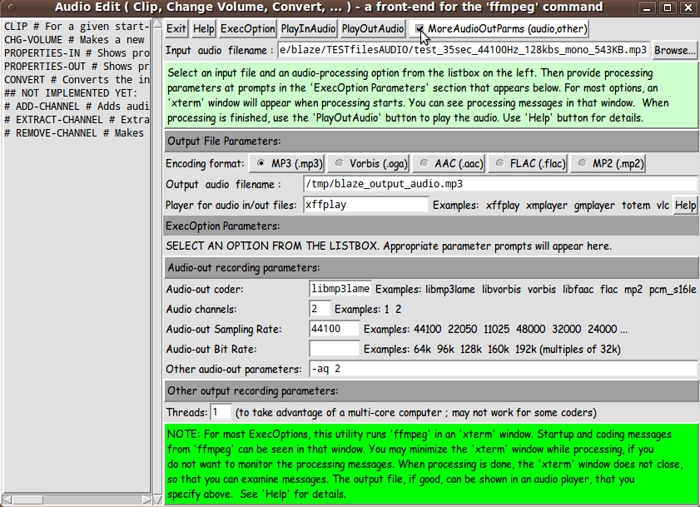Viewport: 700px width, 507px height.
Task: Select '## NOT IMPLEMENTED YET:' listbox row
Action: click(77, 93)
